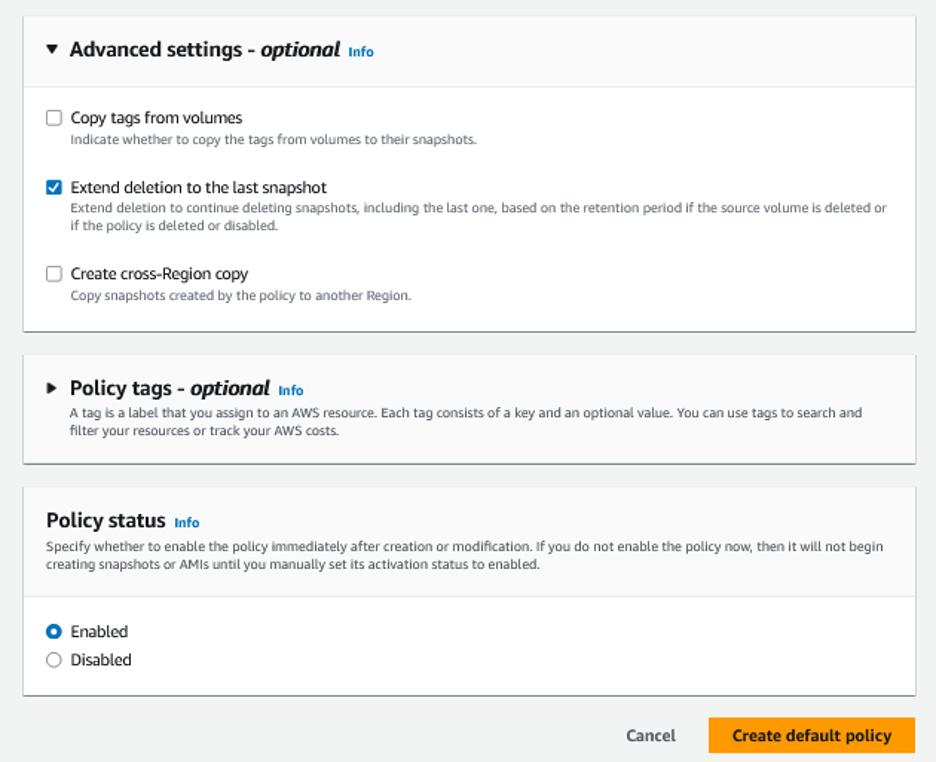
Task: Click the "Create cross-Region copy" label
Action: pos(160,273)
